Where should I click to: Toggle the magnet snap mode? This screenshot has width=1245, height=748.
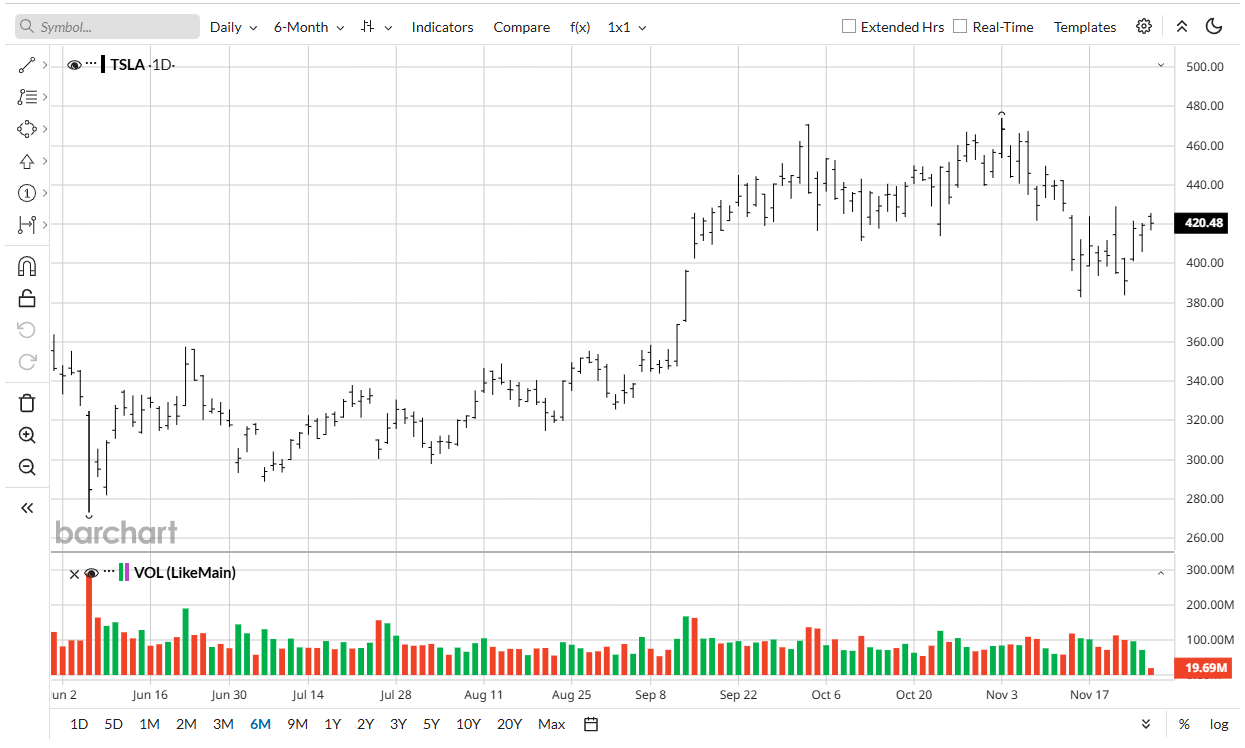[27, 266]
